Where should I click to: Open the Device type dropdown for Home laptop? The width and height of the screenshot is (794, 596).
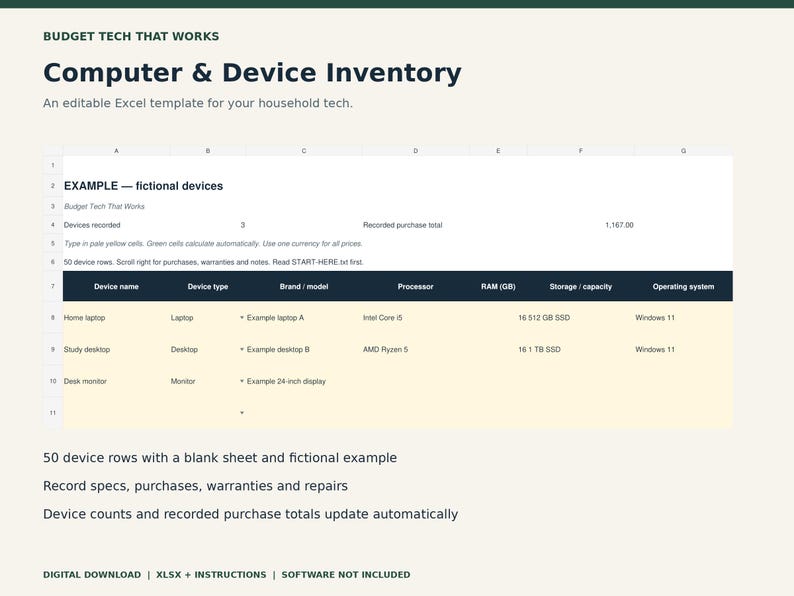point(242,317)
